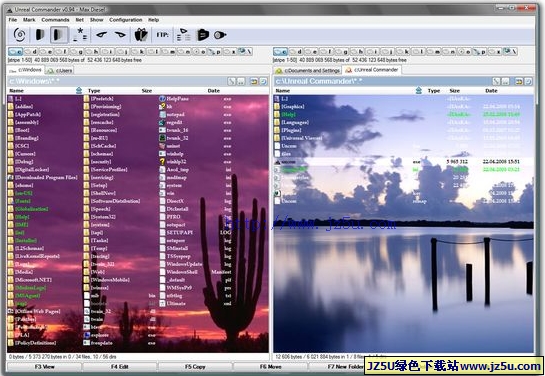This screenshot has height=376, width=545.
Task: Go to root folder button in left path bar
Action: 231,82
